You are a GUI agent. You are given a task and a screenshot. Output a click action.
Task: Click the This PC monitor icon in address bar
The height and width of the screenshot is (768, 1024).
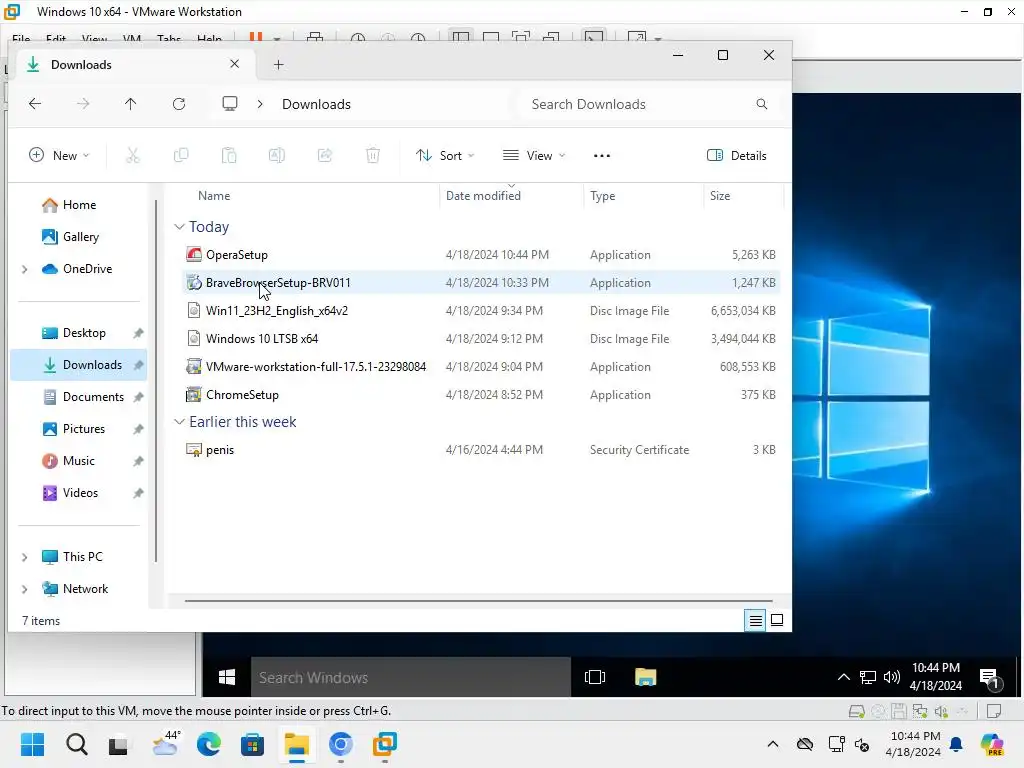(x=230, y=104)
